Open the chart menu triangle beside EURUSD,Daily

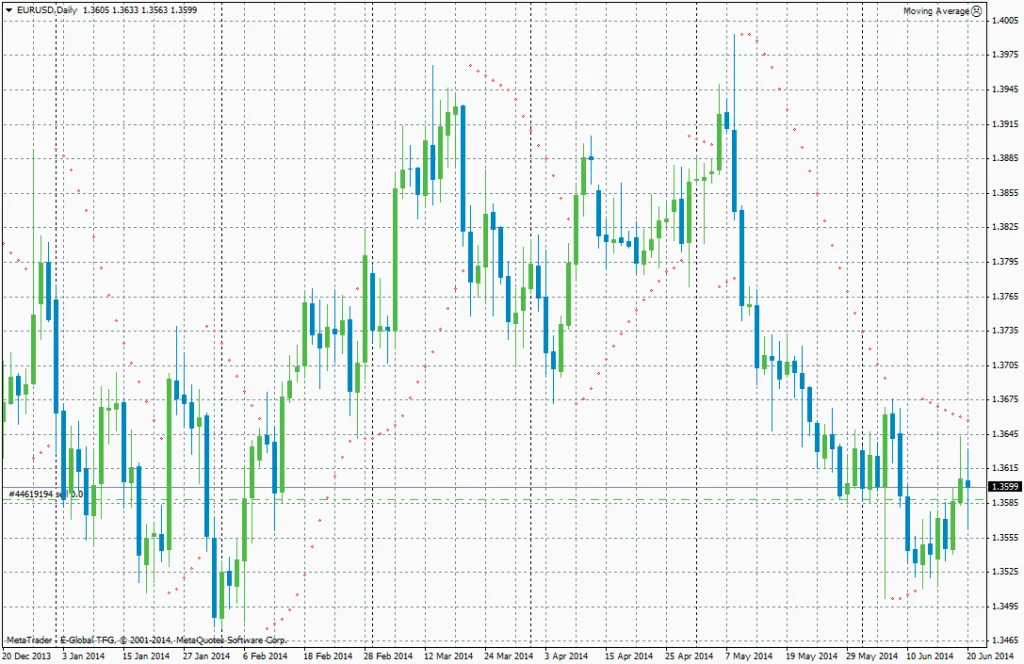tap(8, 10)
